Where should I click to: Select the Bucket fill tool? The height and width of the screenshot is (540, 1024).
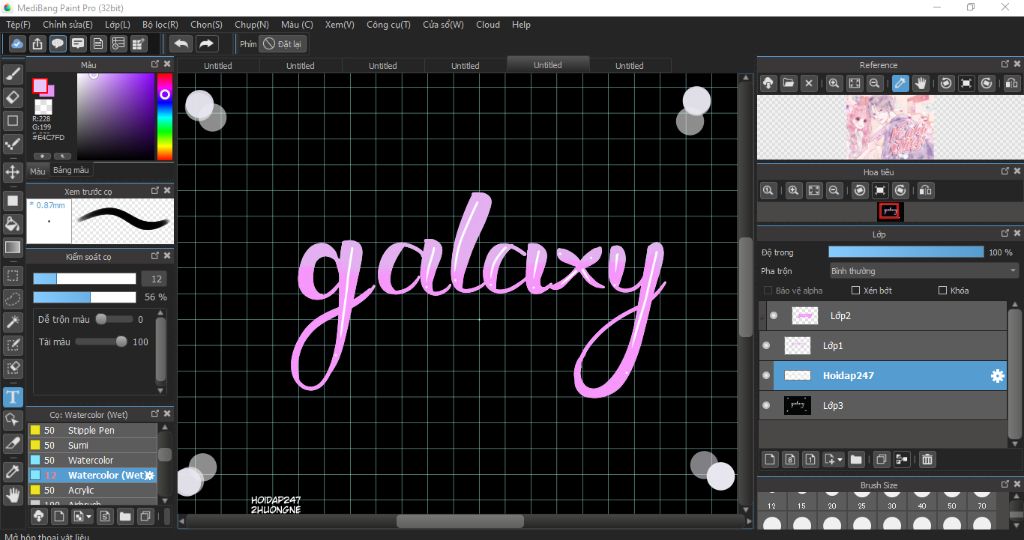[x=12, y=224]
